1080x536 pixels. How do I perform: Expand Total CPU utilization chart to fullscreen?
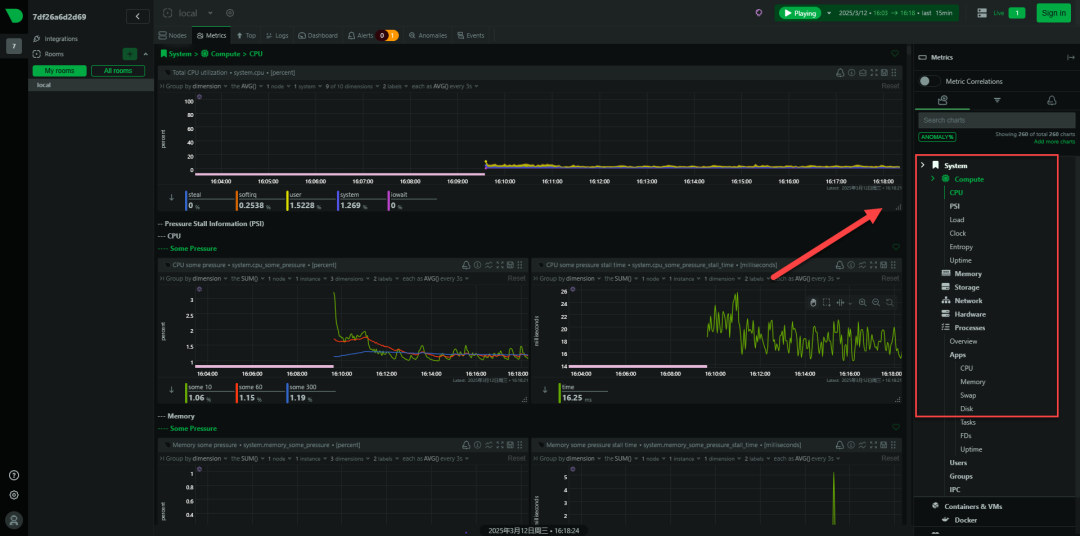click(x=874, y=72)
